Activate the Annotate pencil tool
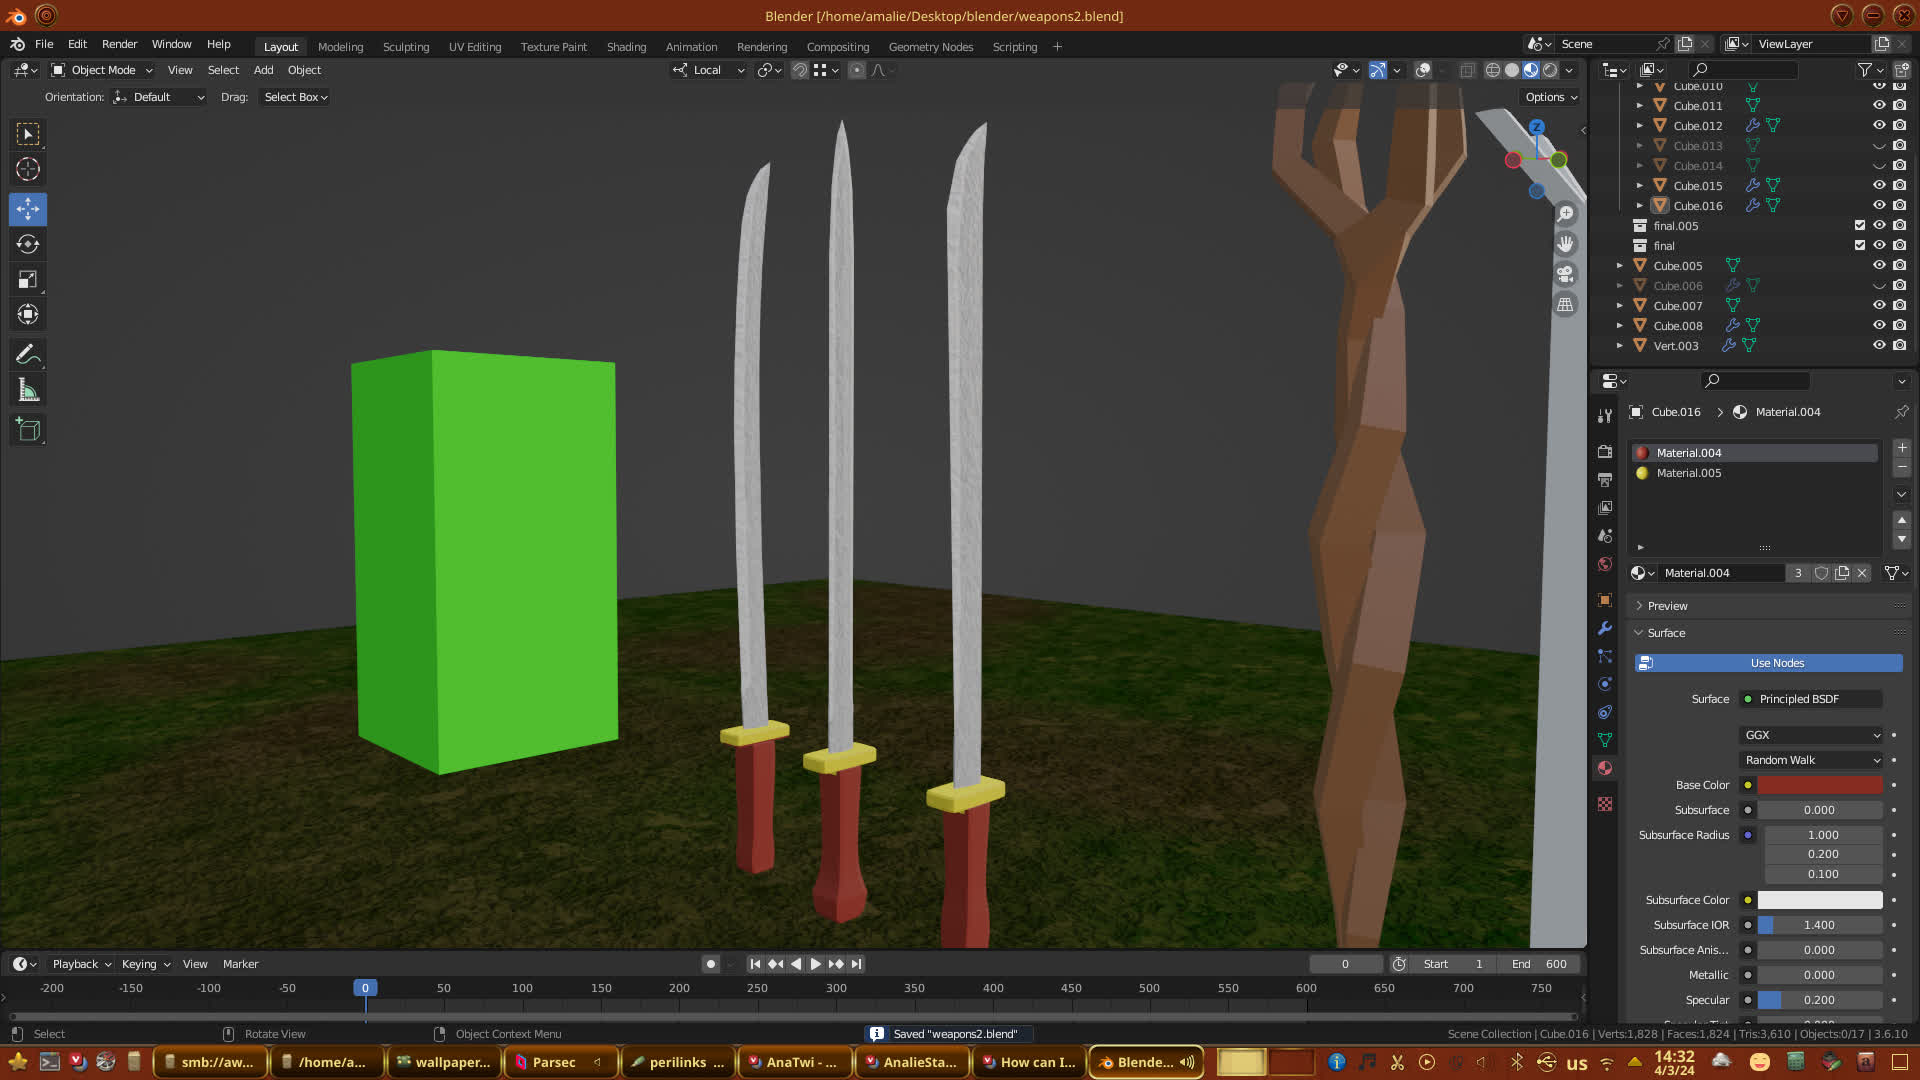This screenshot has width=1920, height=1080. point(28,355)
